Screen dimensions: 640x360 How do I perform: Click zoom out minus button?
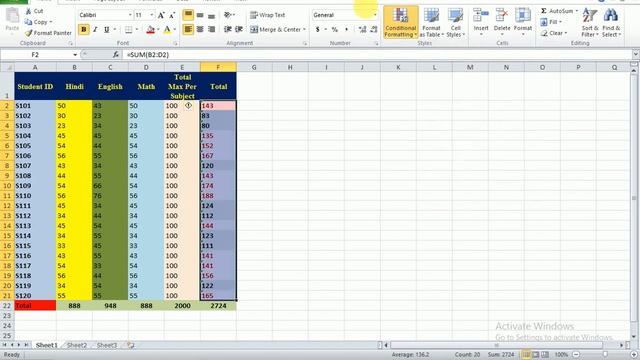[x=576, y=355]
